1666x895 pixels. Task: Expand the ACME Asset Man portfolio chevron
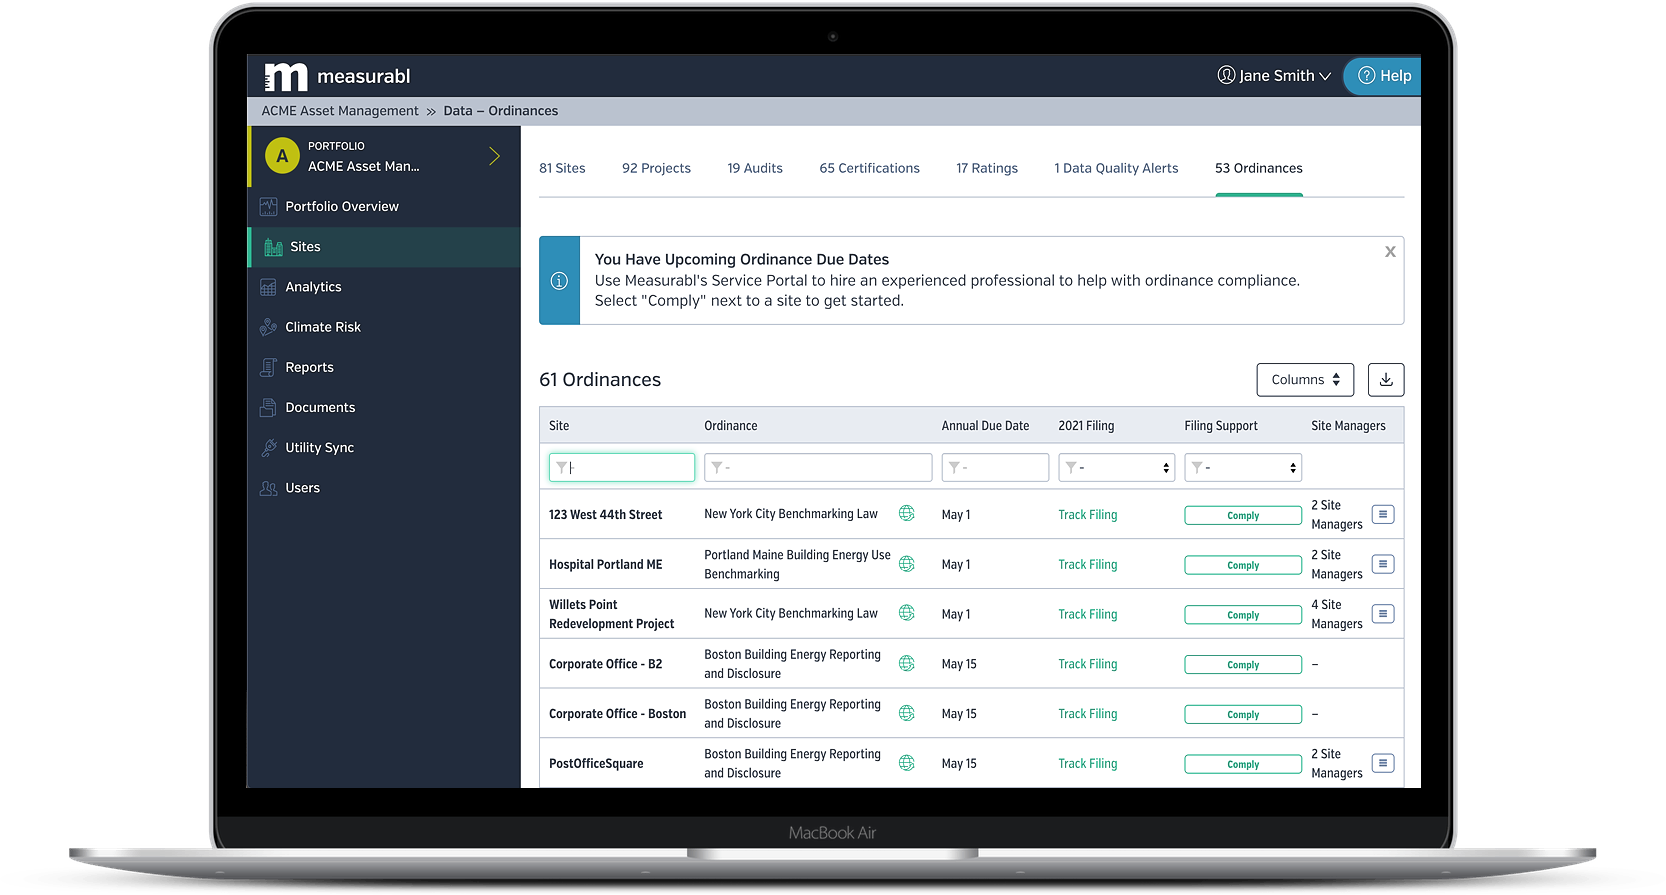[x=494, y=156]
